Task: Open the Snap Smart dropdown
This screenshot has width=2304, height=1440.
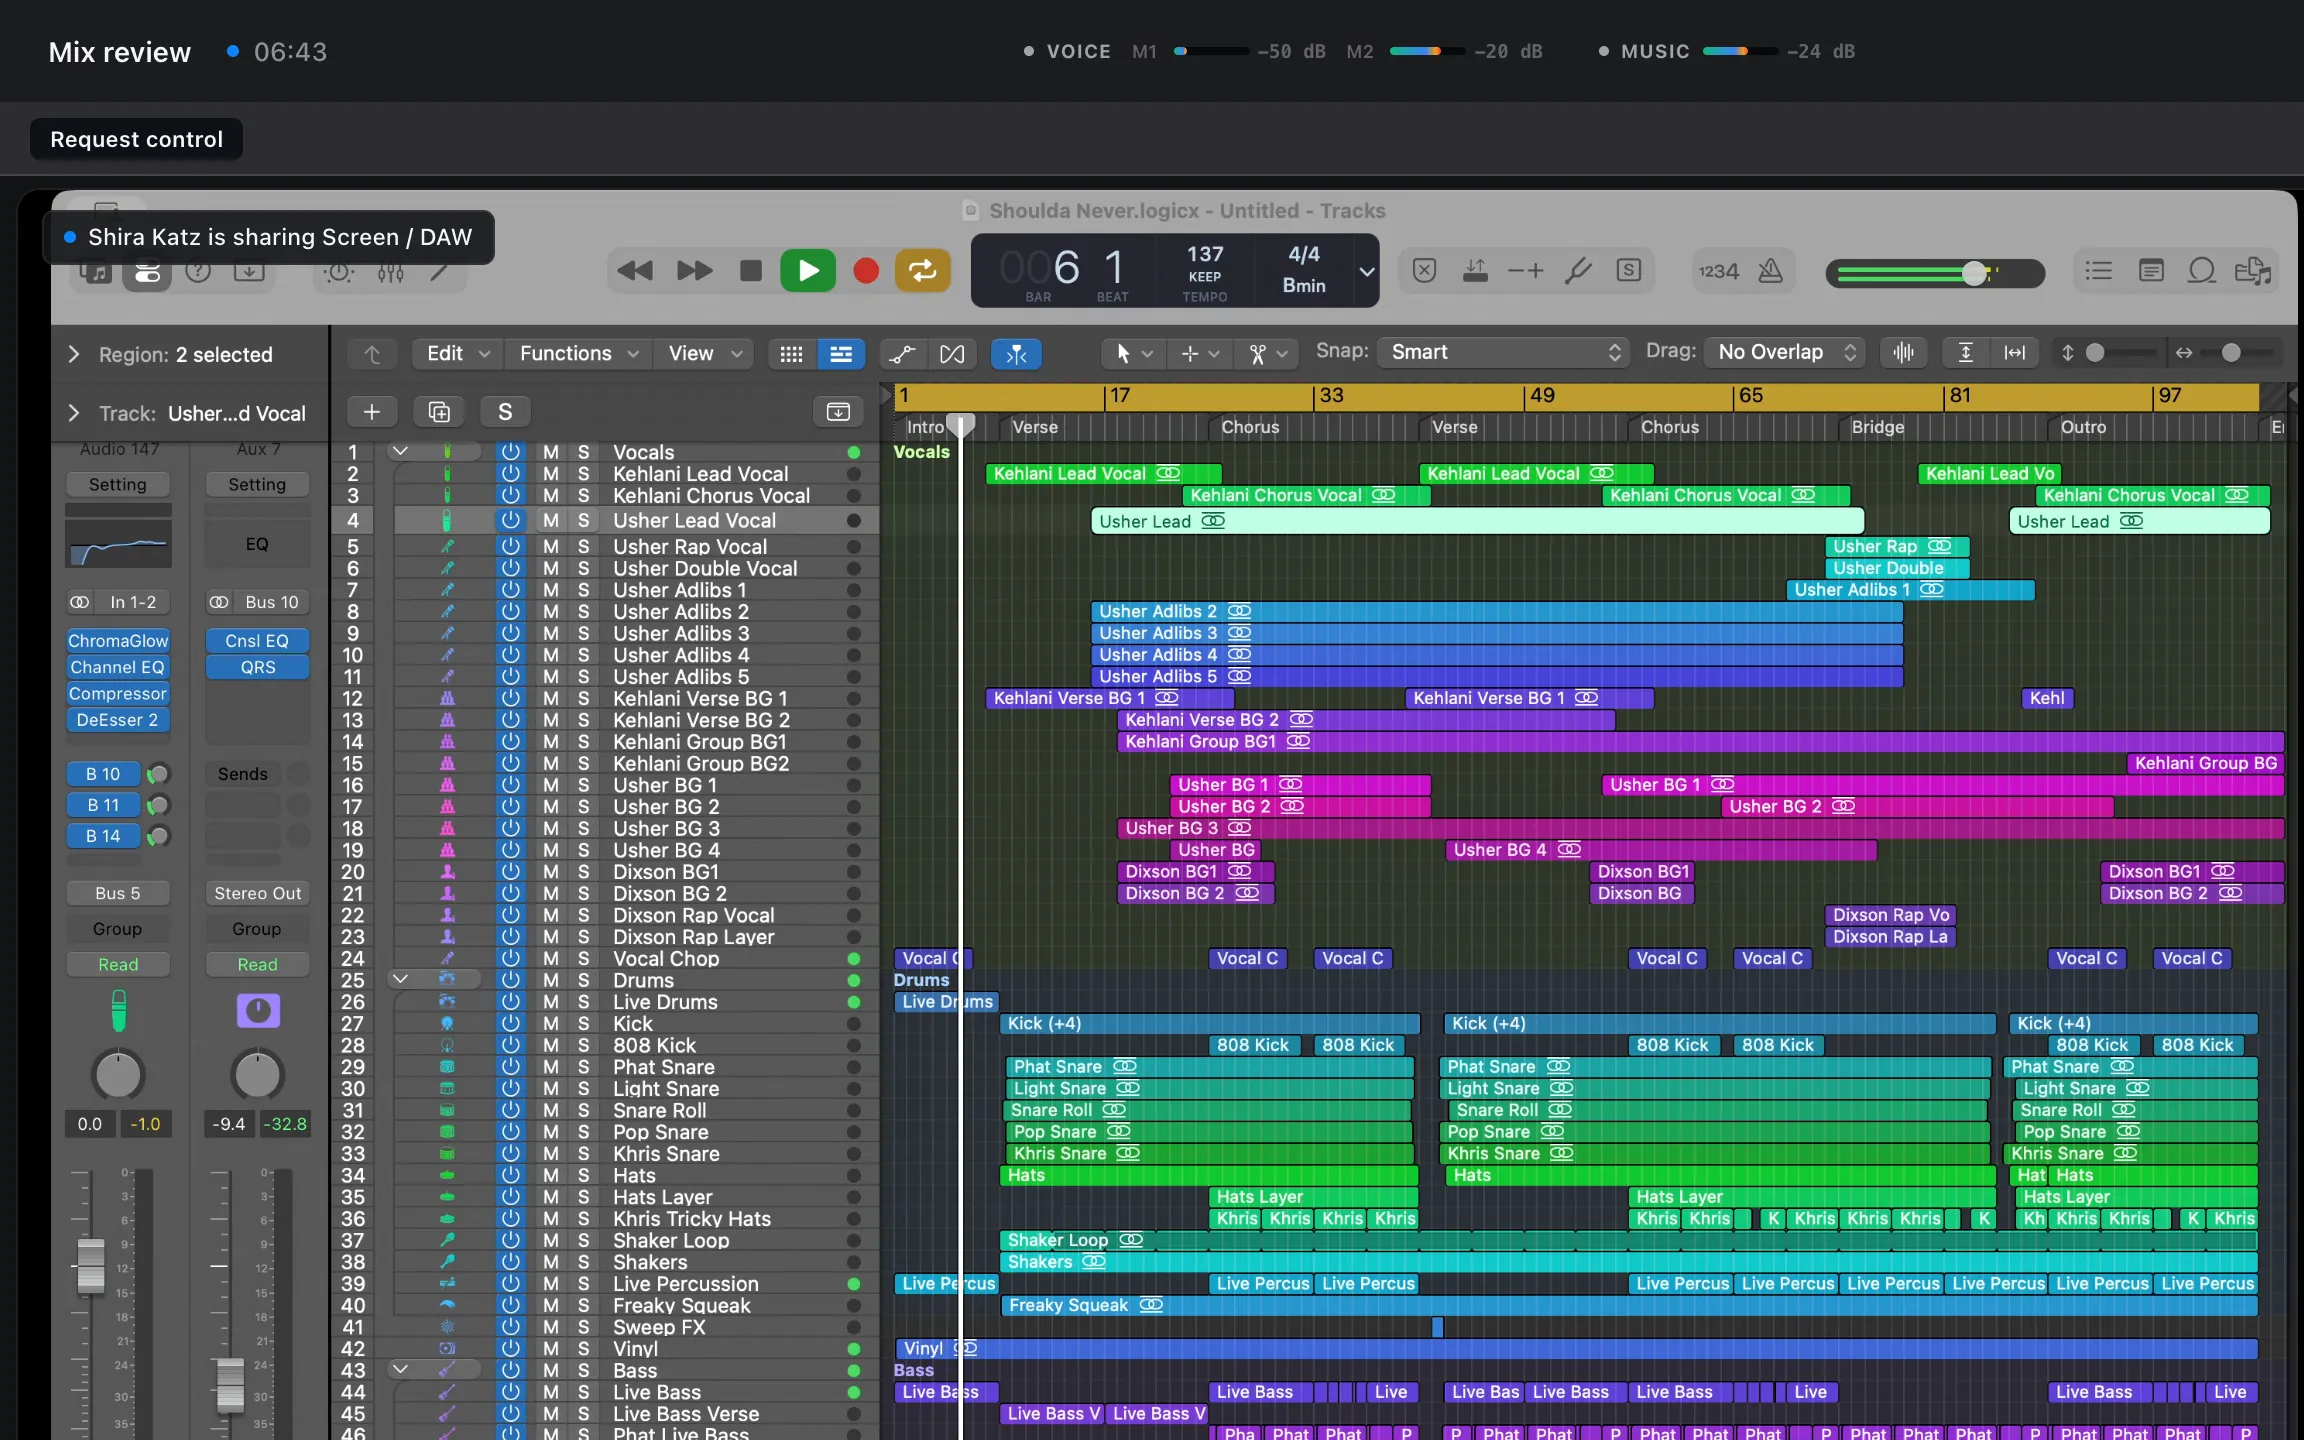Action: pos(1503,352)
